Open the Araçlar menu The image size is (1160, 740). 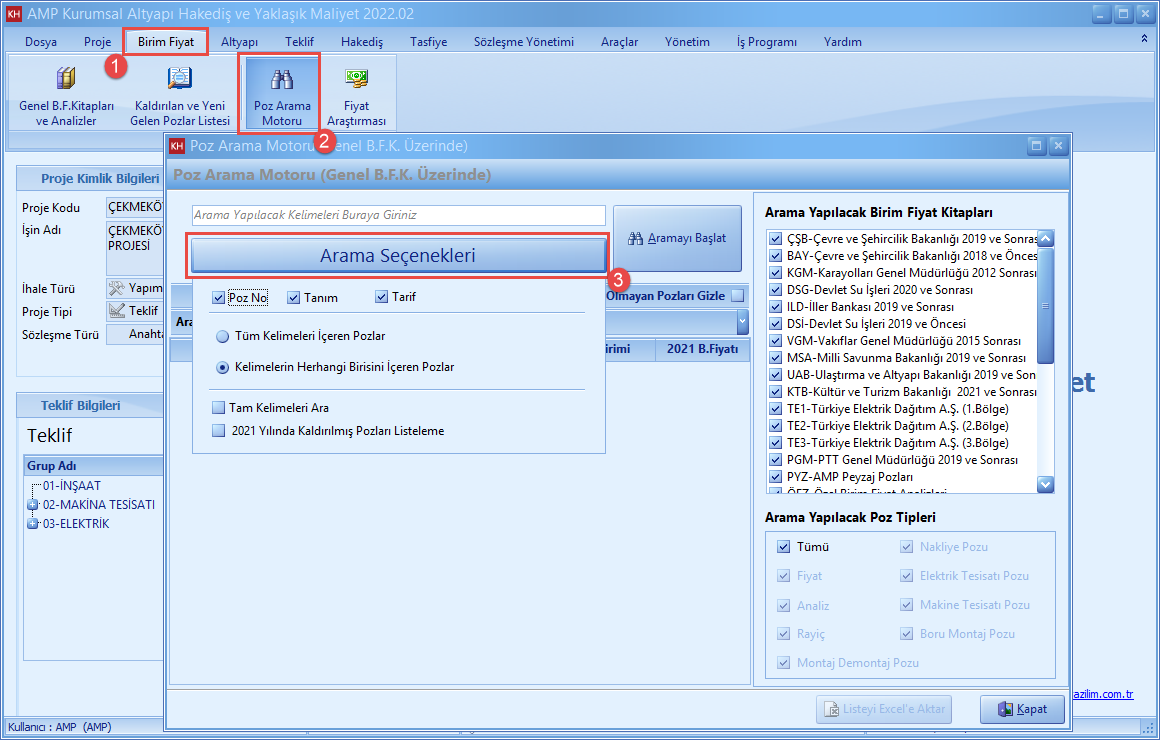point(619,41)
